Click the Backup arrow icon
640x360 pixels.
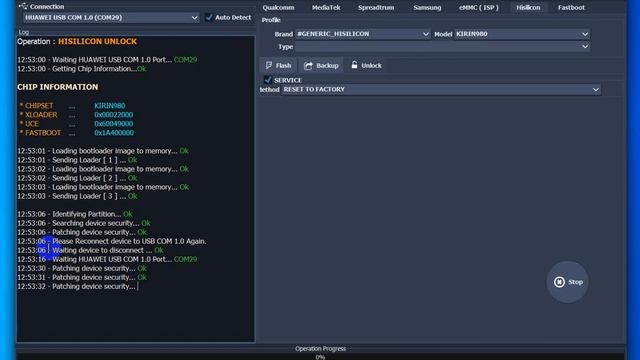308,66
